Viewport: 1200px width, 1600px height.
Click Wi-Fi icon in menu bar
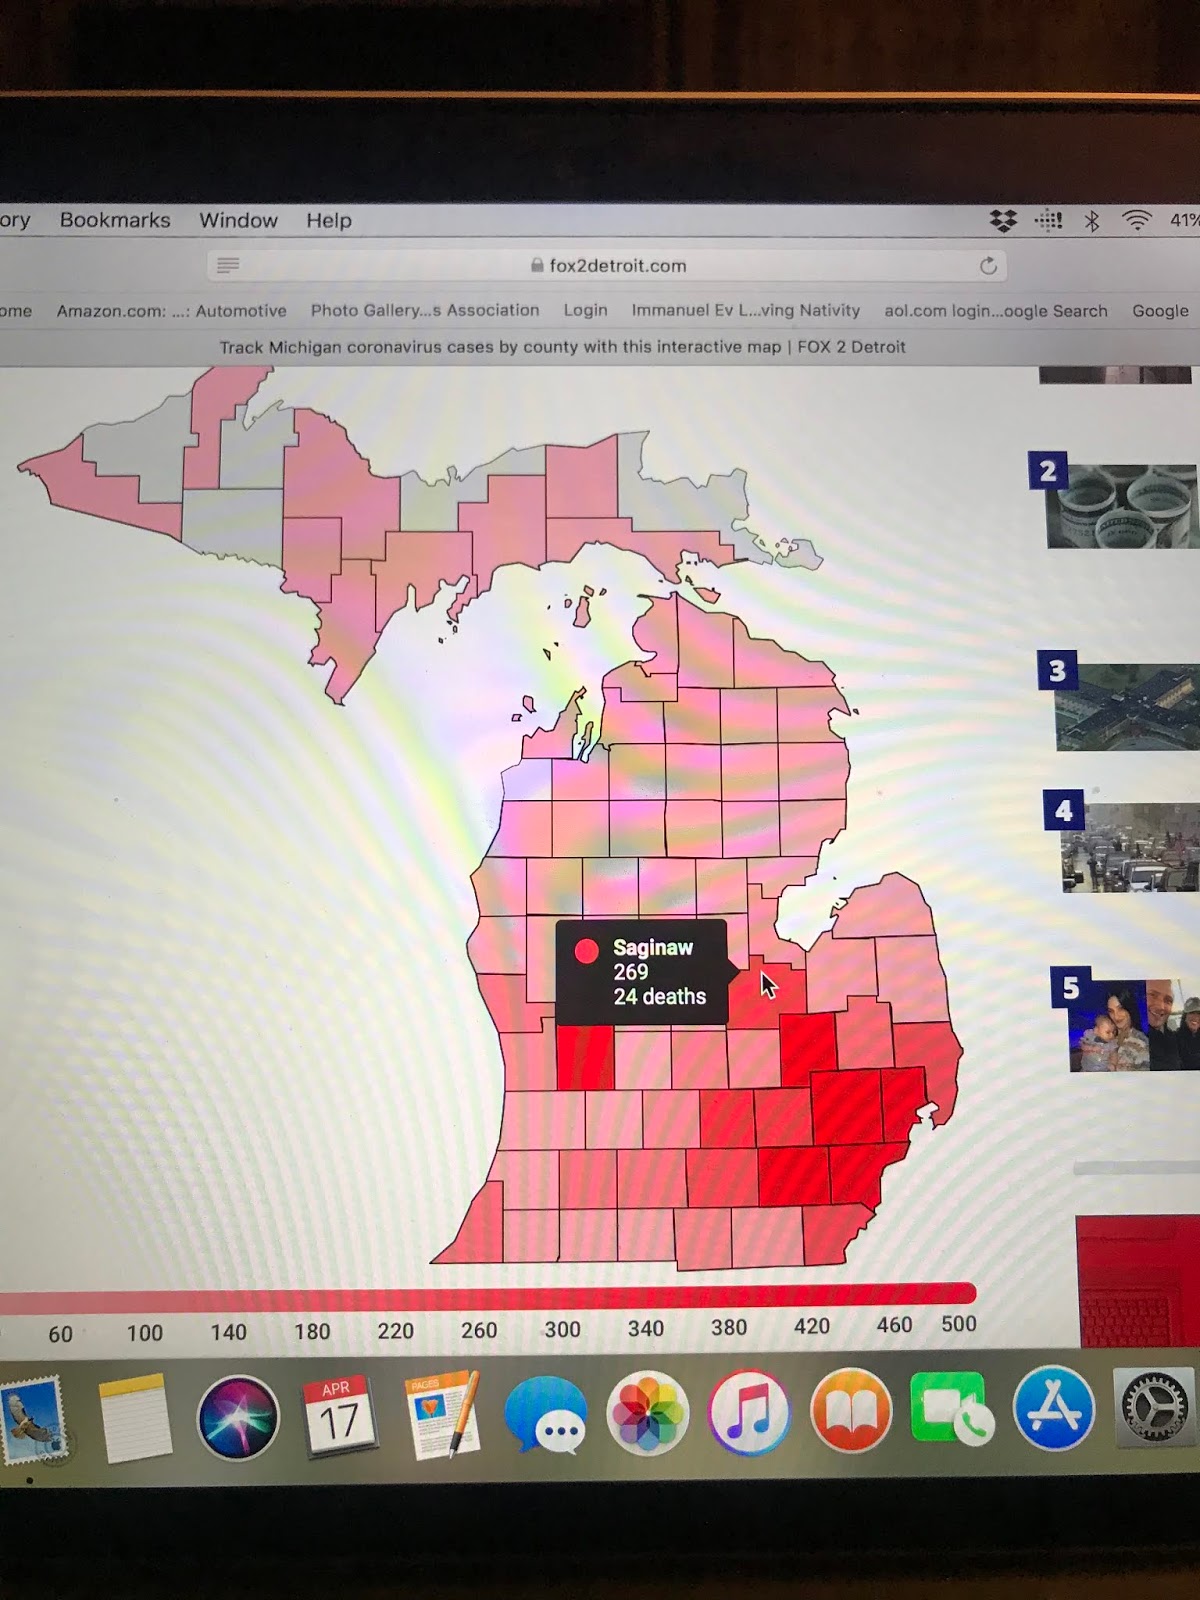1136,220
